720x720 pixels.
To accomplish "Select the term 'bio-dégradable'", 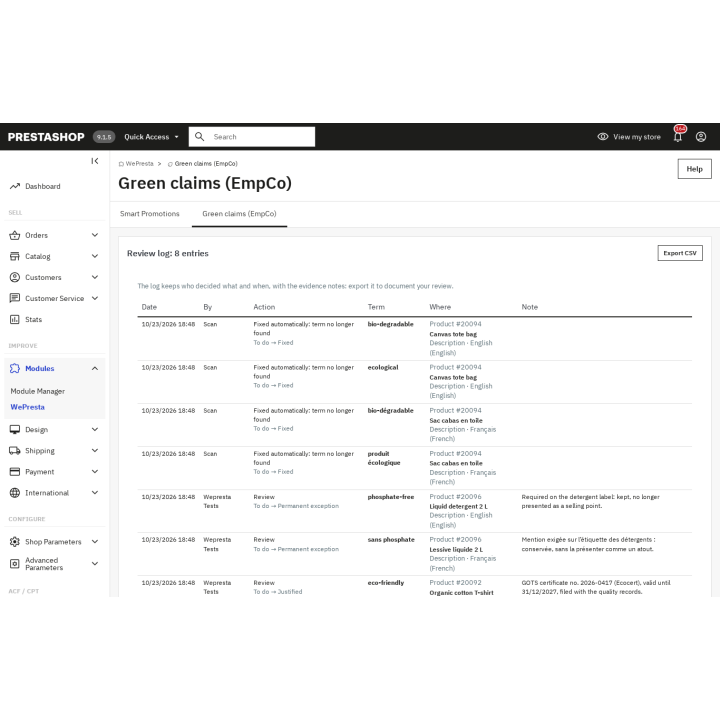I will point(390,411).
